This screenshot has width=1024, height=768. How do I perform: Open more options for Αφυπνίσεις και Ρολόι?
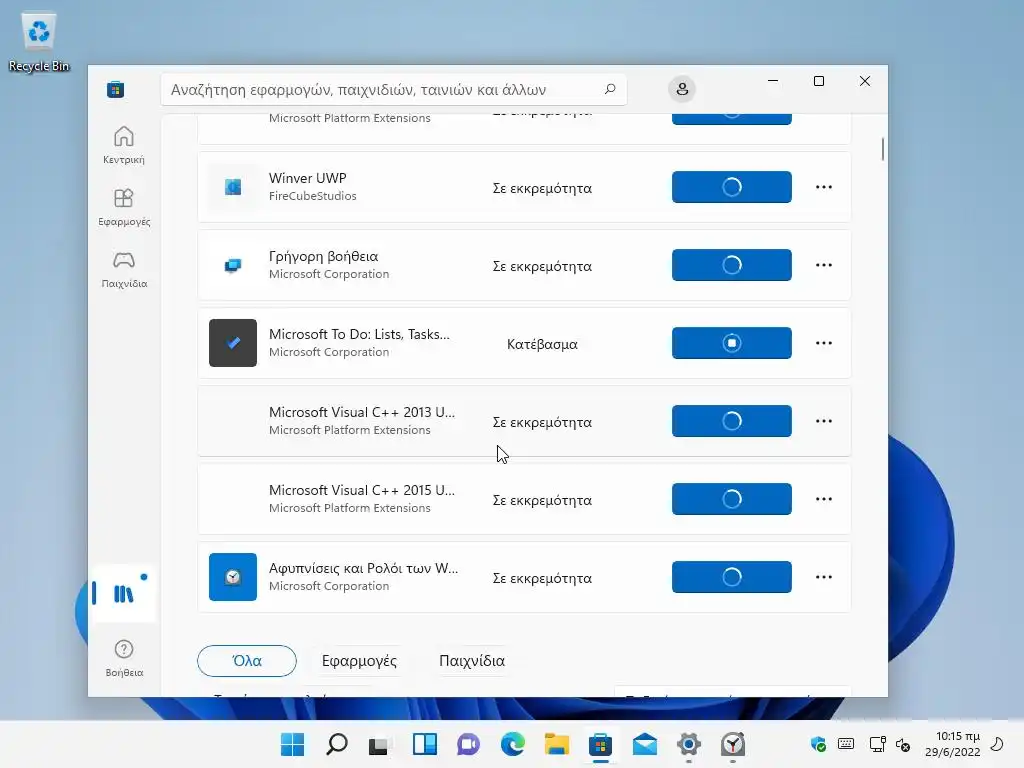[x=824, y=577]
